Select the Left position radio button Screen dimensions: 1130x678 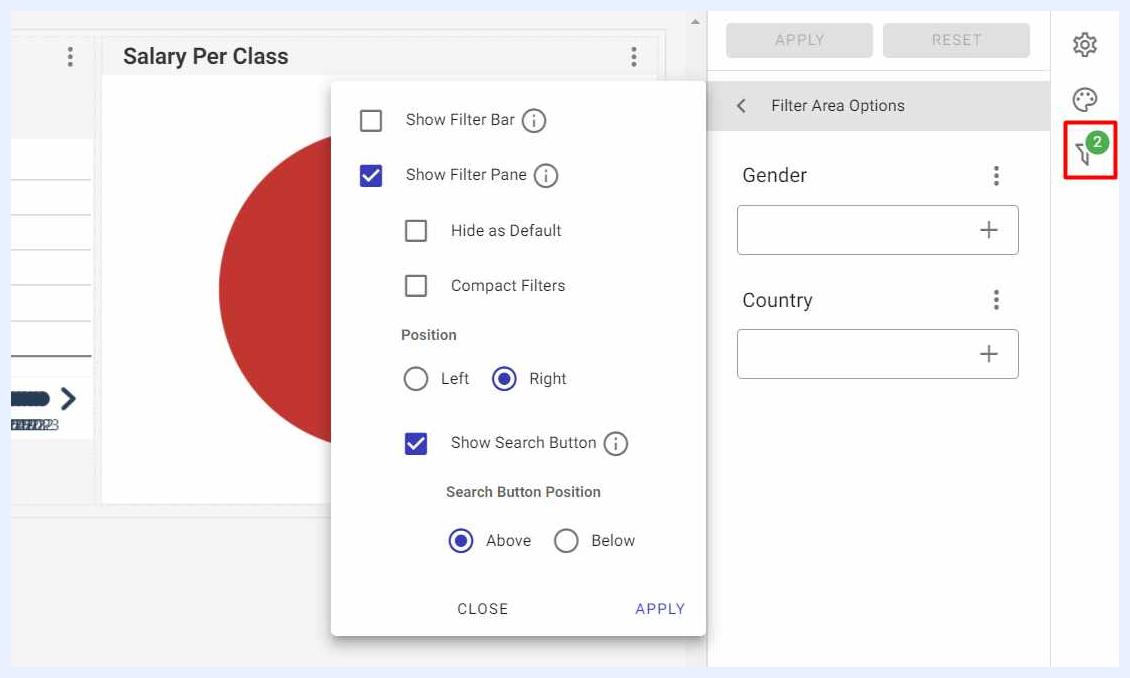[416, 378]
